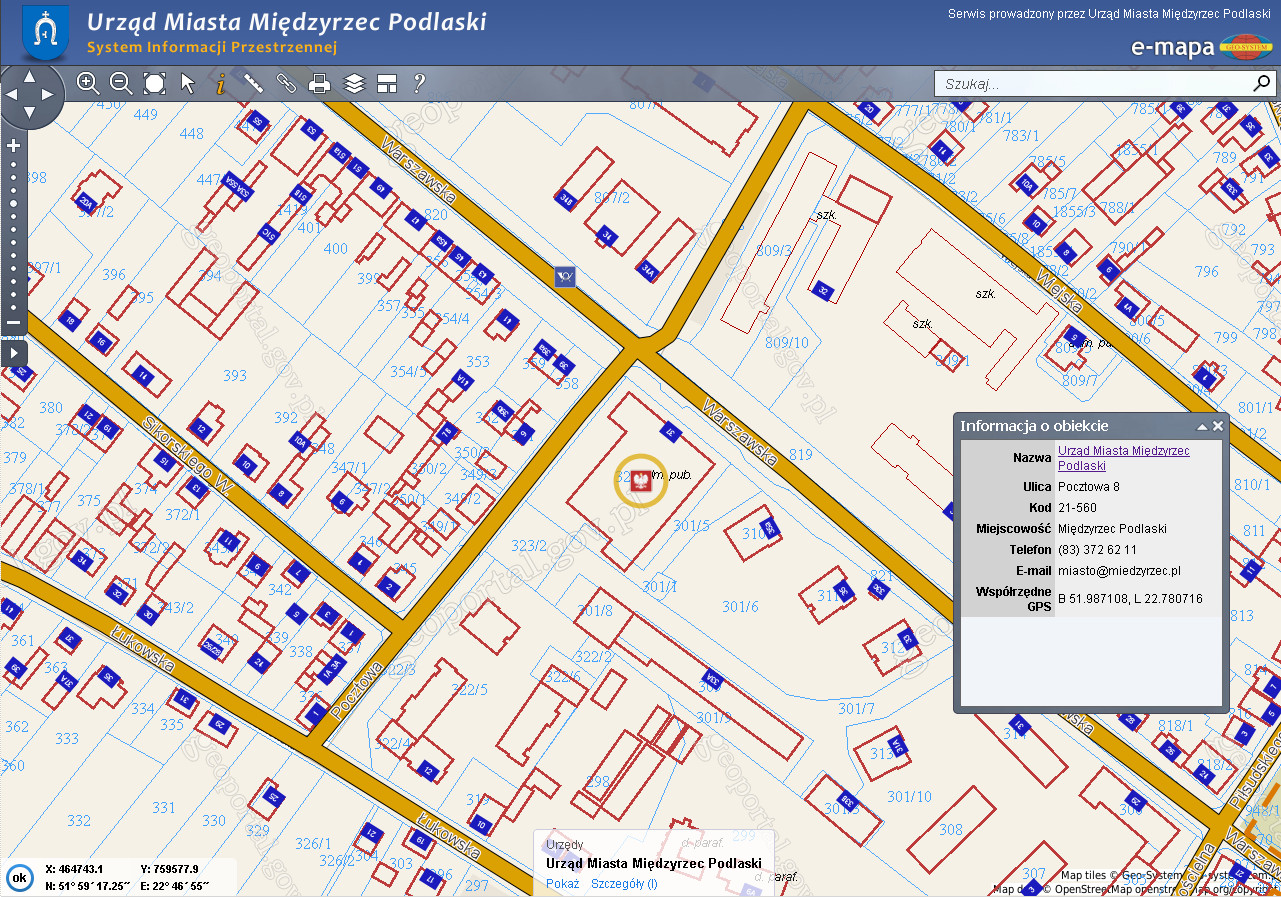Click the ok coordinates icon
Screen dimensions: 1281x897
(x=18, y=878)
